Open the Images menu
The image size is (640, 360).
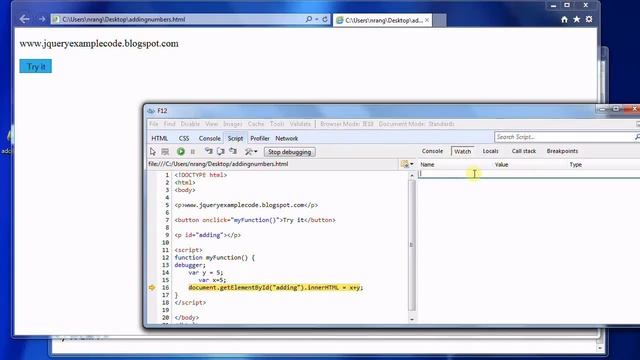pyautogui.click(x=232, y=124)
